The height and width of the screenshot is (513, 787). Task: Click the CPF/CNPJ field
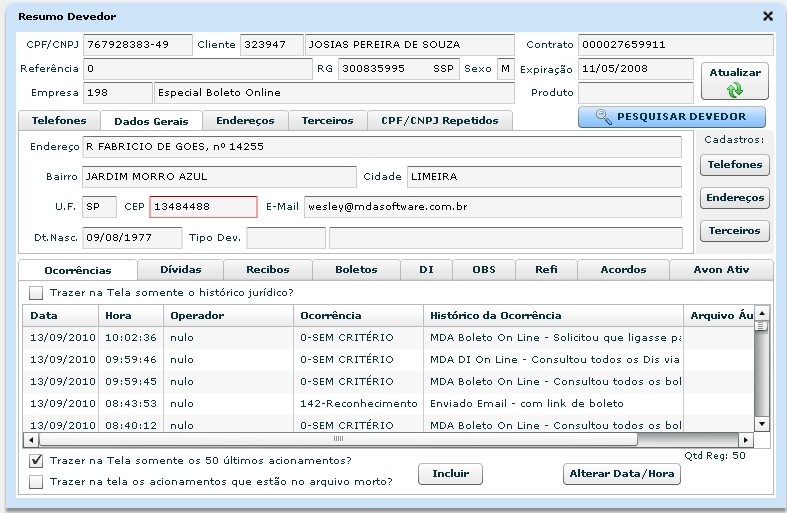coord(138,45)
